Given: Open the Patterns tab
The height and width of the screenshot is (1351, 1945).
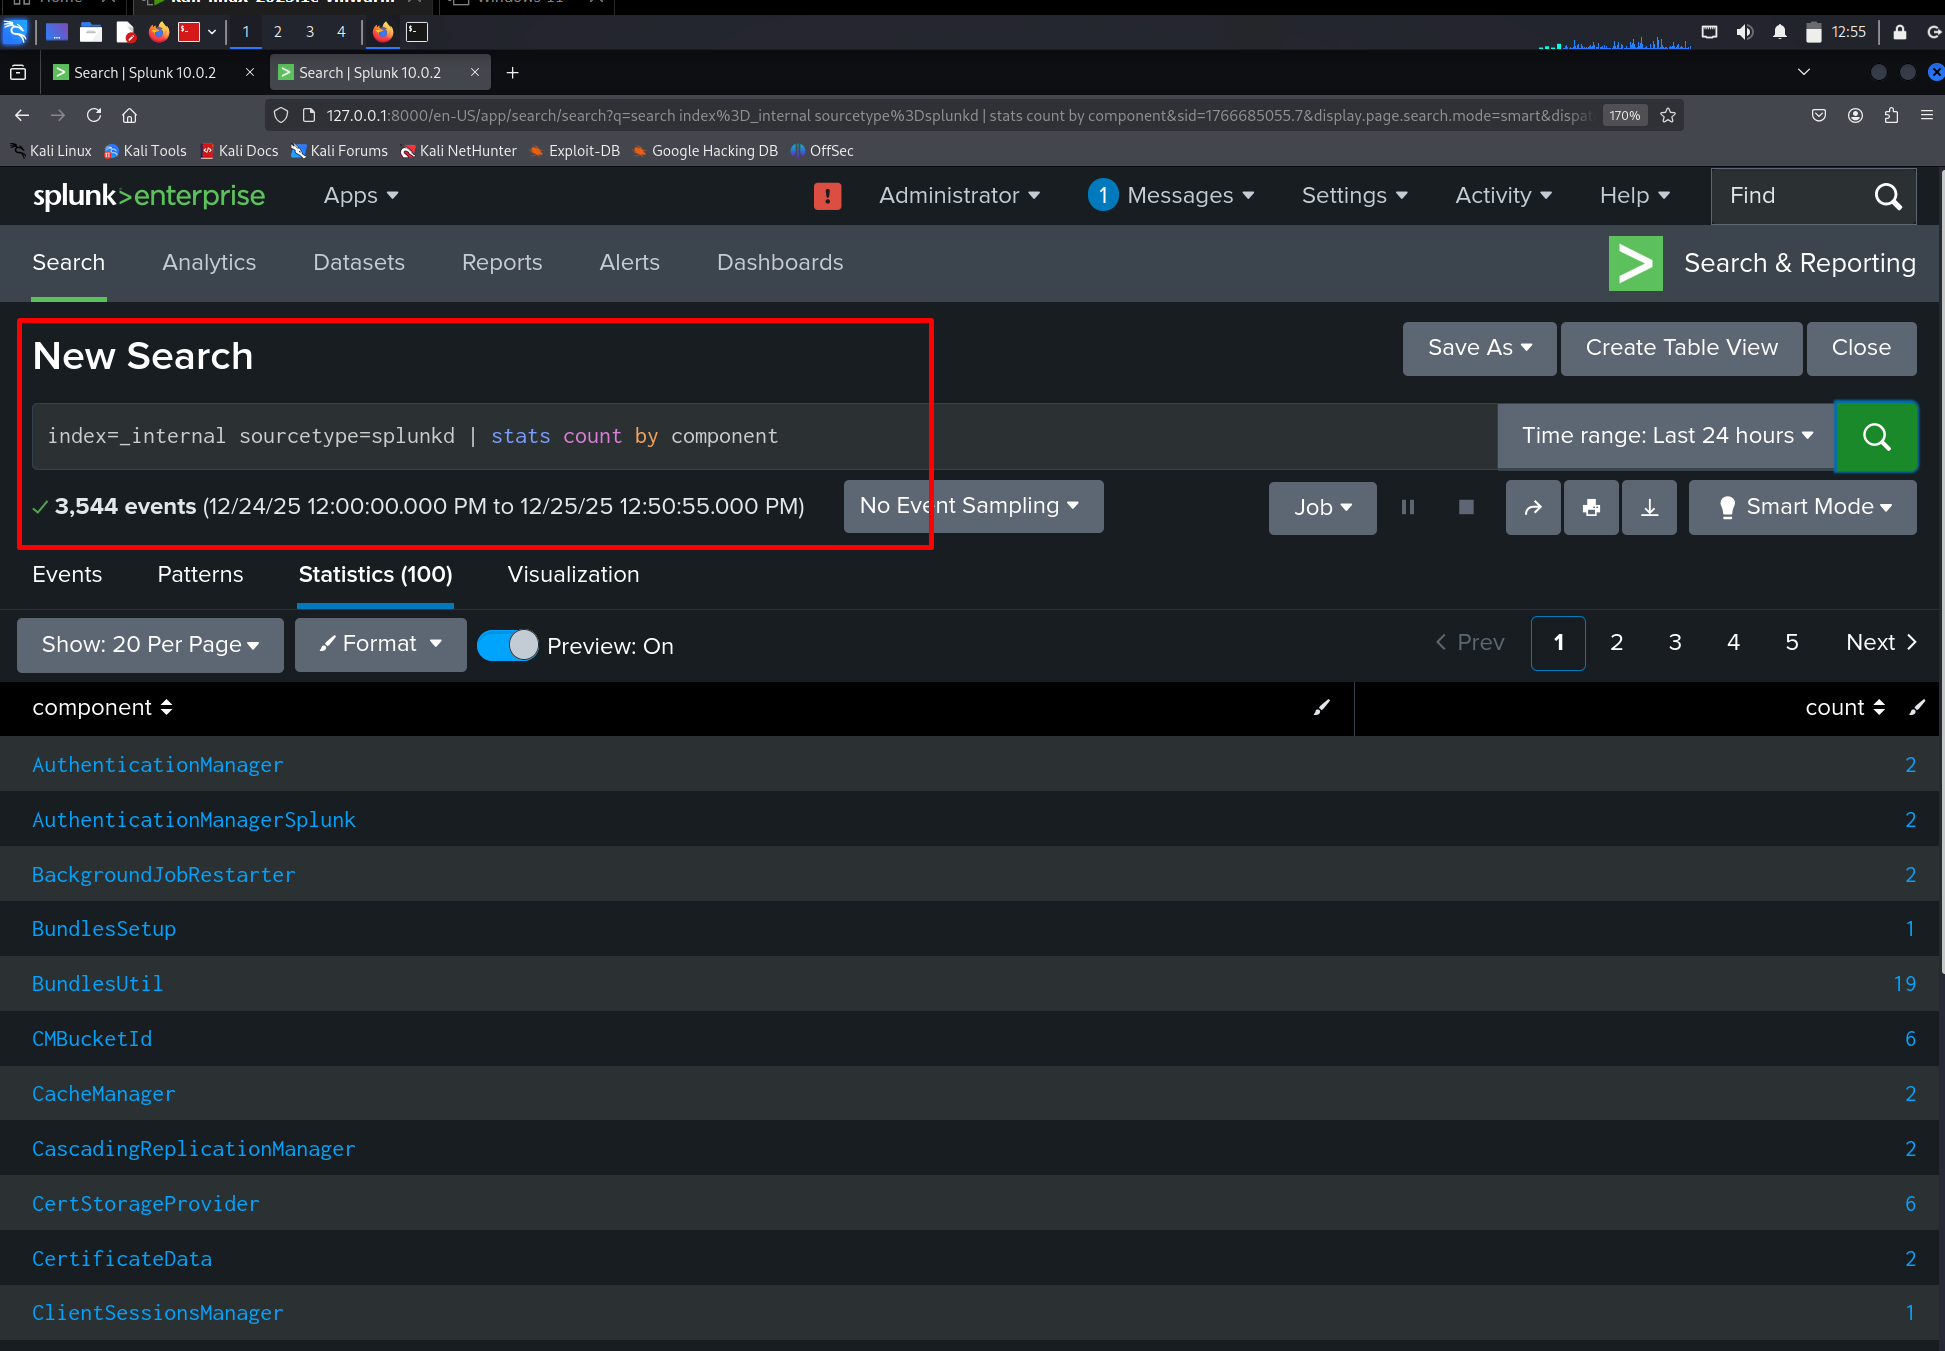Looking at the screenshot, I should 200,575.
